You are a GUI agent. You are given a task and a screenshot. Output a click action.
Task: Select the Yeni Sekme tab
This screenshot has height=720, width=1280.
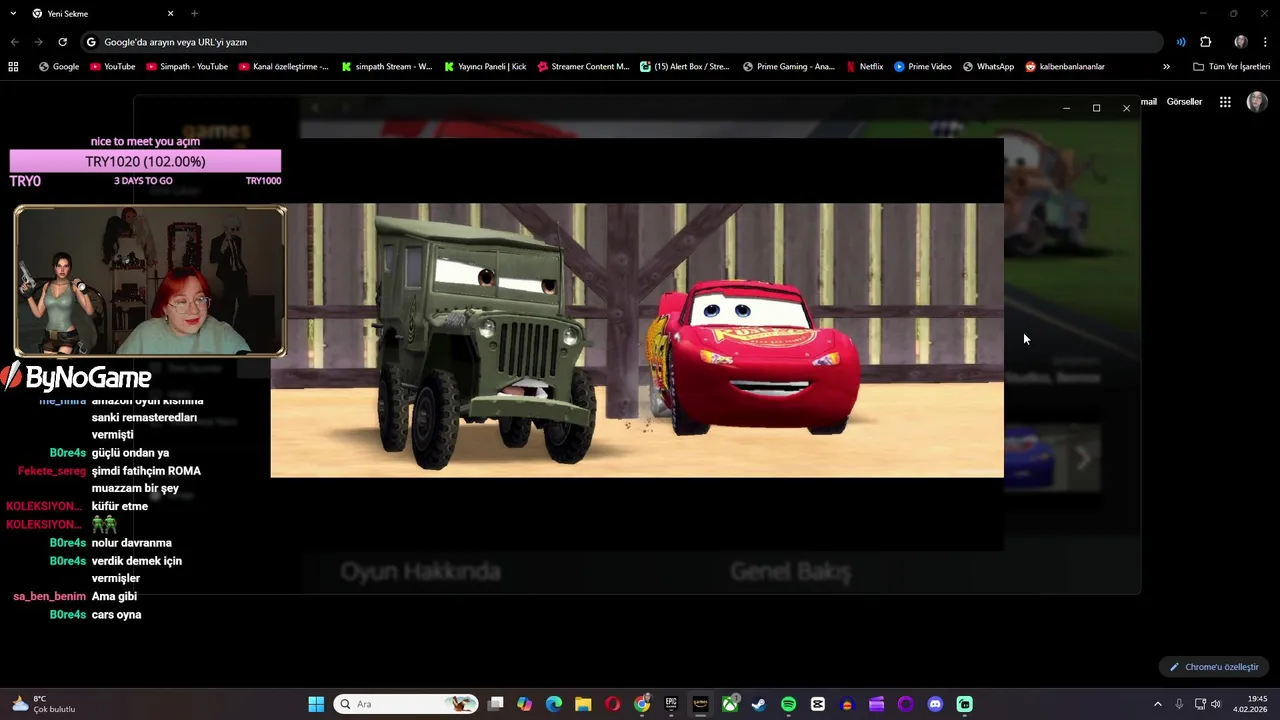tap(102, 14)
